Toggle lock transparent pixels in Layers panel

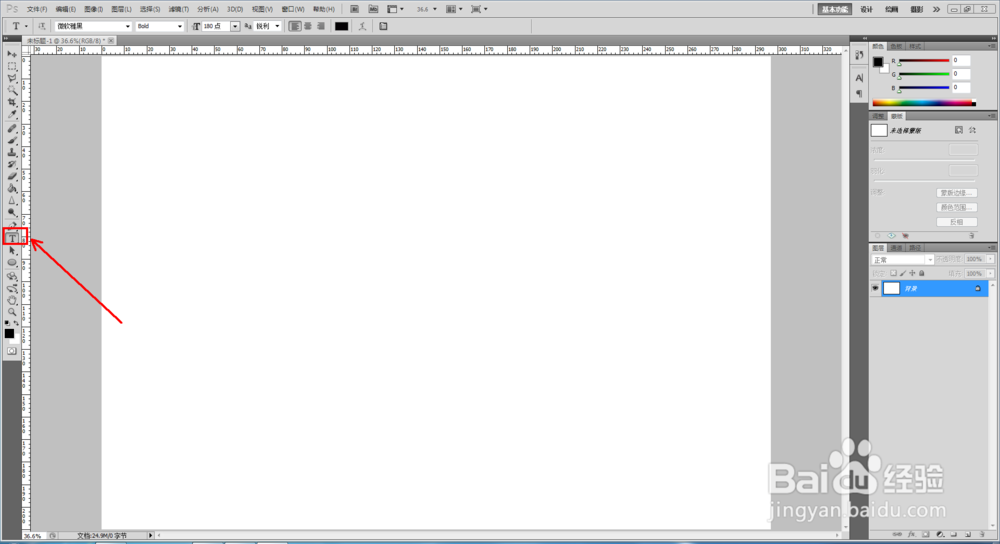(893, 273)
